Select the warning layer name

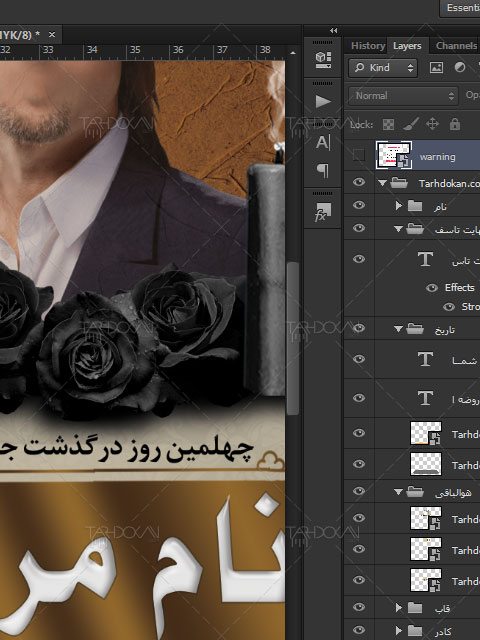(x=438, y=157)
